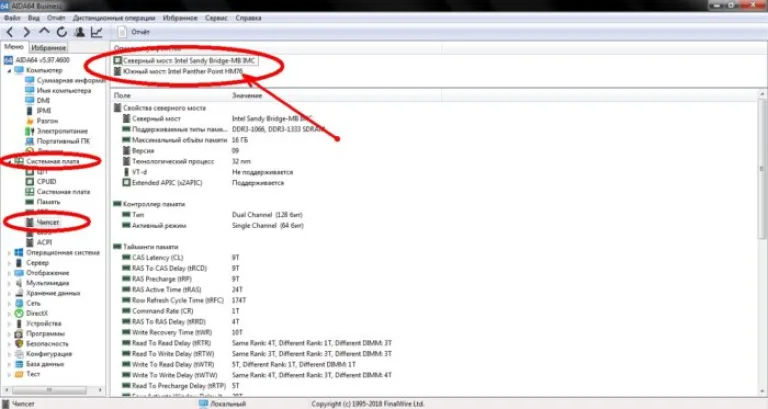Select the Технологический процесс row

186,161
